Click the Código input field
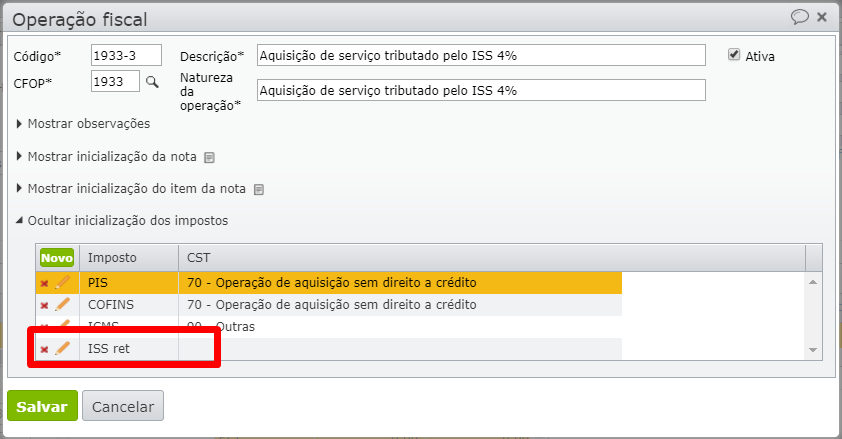Image resolution: width=842 pixels, height=439 pixels. click(126, 55)
